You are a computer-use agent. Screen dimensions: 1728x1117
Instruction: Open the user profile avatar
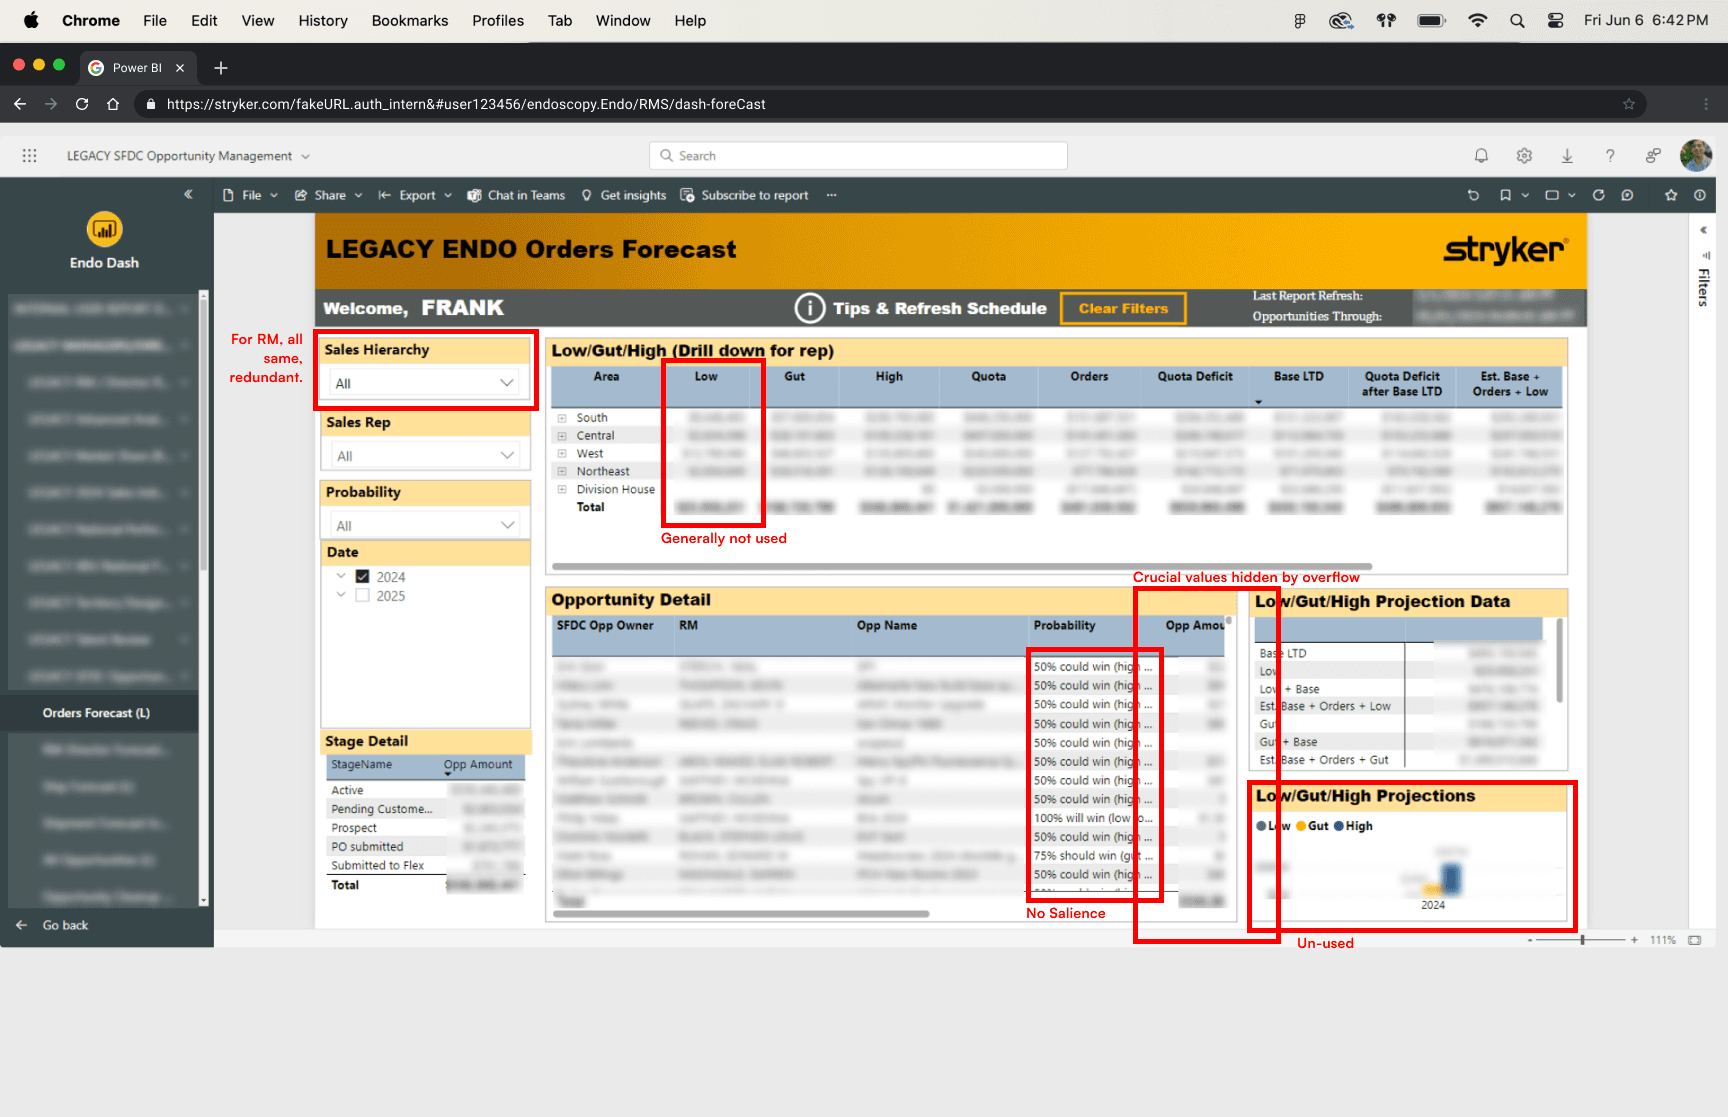(x=1696, y=155)
